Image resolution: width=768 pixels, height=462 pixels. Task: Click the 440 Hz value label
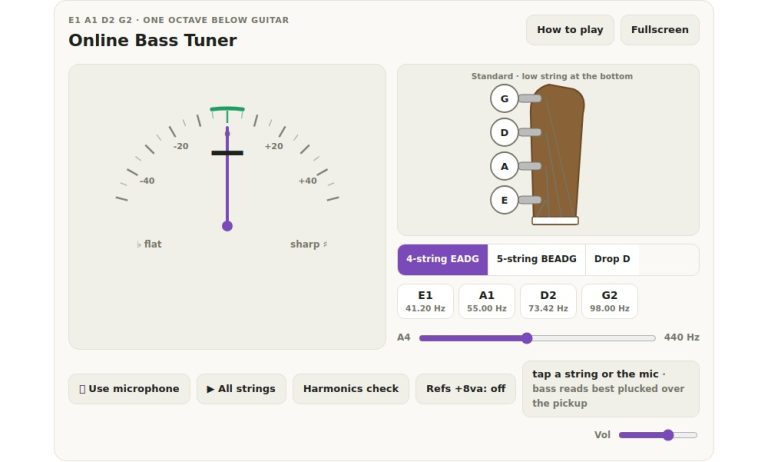[x=681, y=338]
